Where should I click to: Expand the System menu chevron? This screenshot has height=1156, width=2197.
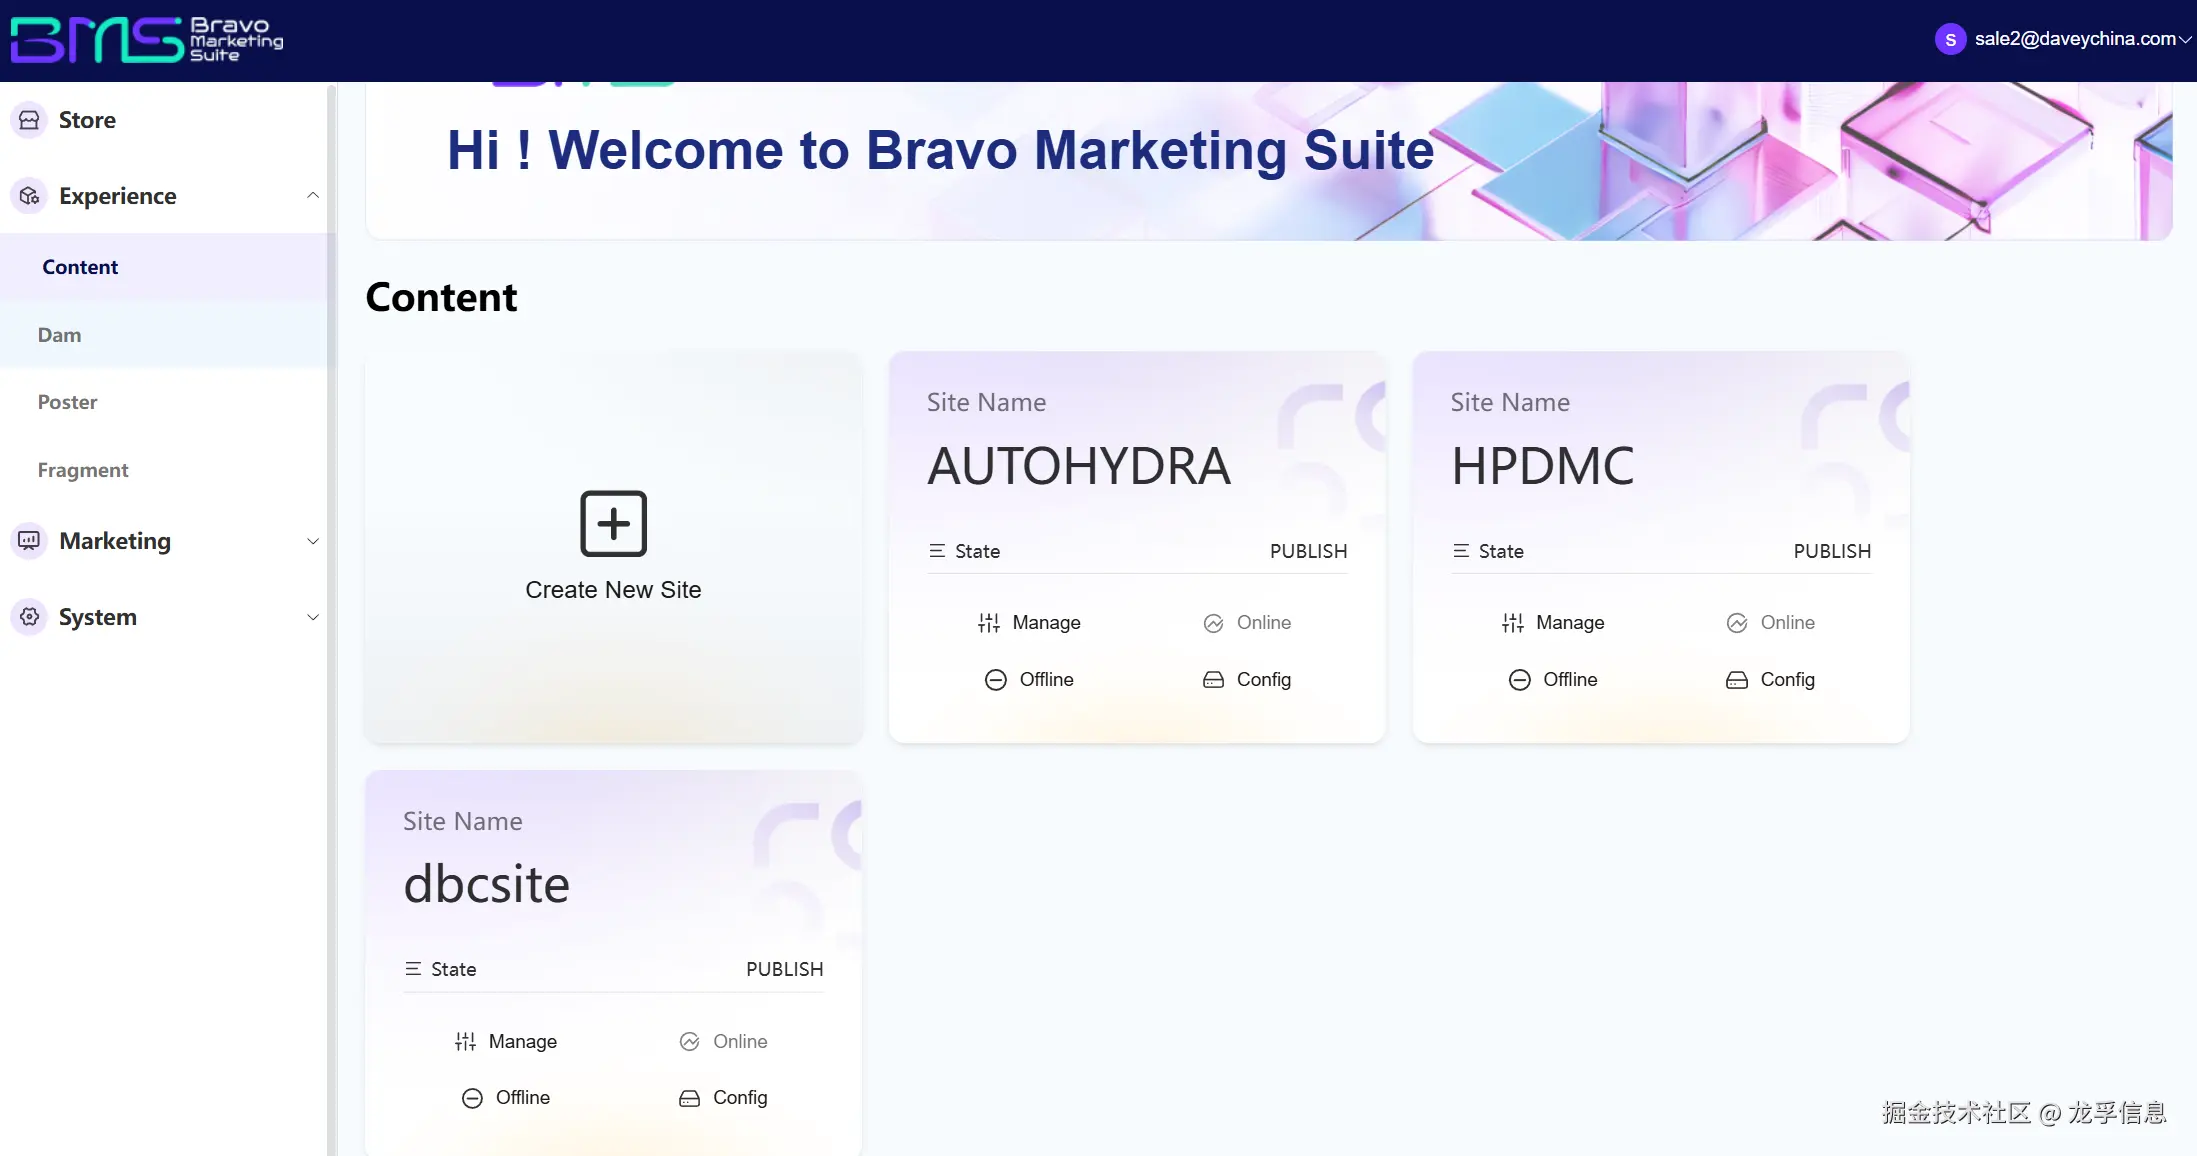pyautogui.click(x=313, y=617)
